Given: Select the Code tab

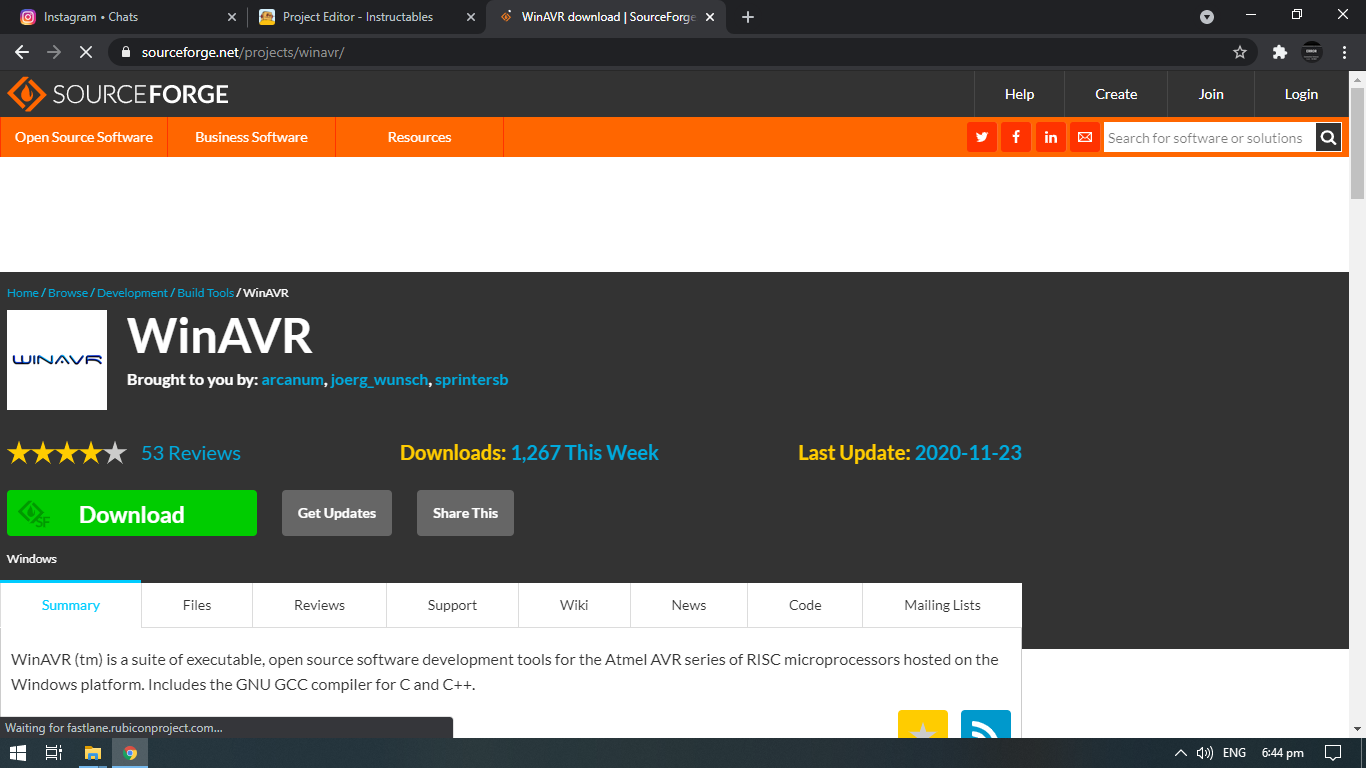Looking at the screenshot, I should 805,605.
